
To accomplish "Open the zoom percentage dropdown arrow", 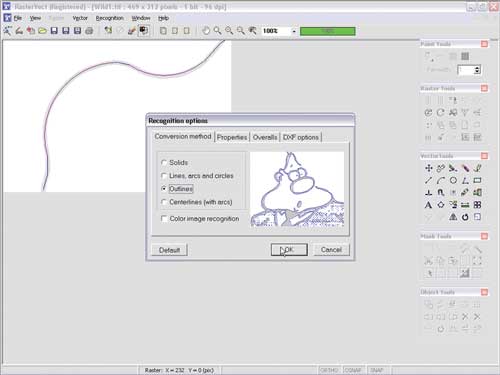I will pyautogui.click(x=294, y=31).
